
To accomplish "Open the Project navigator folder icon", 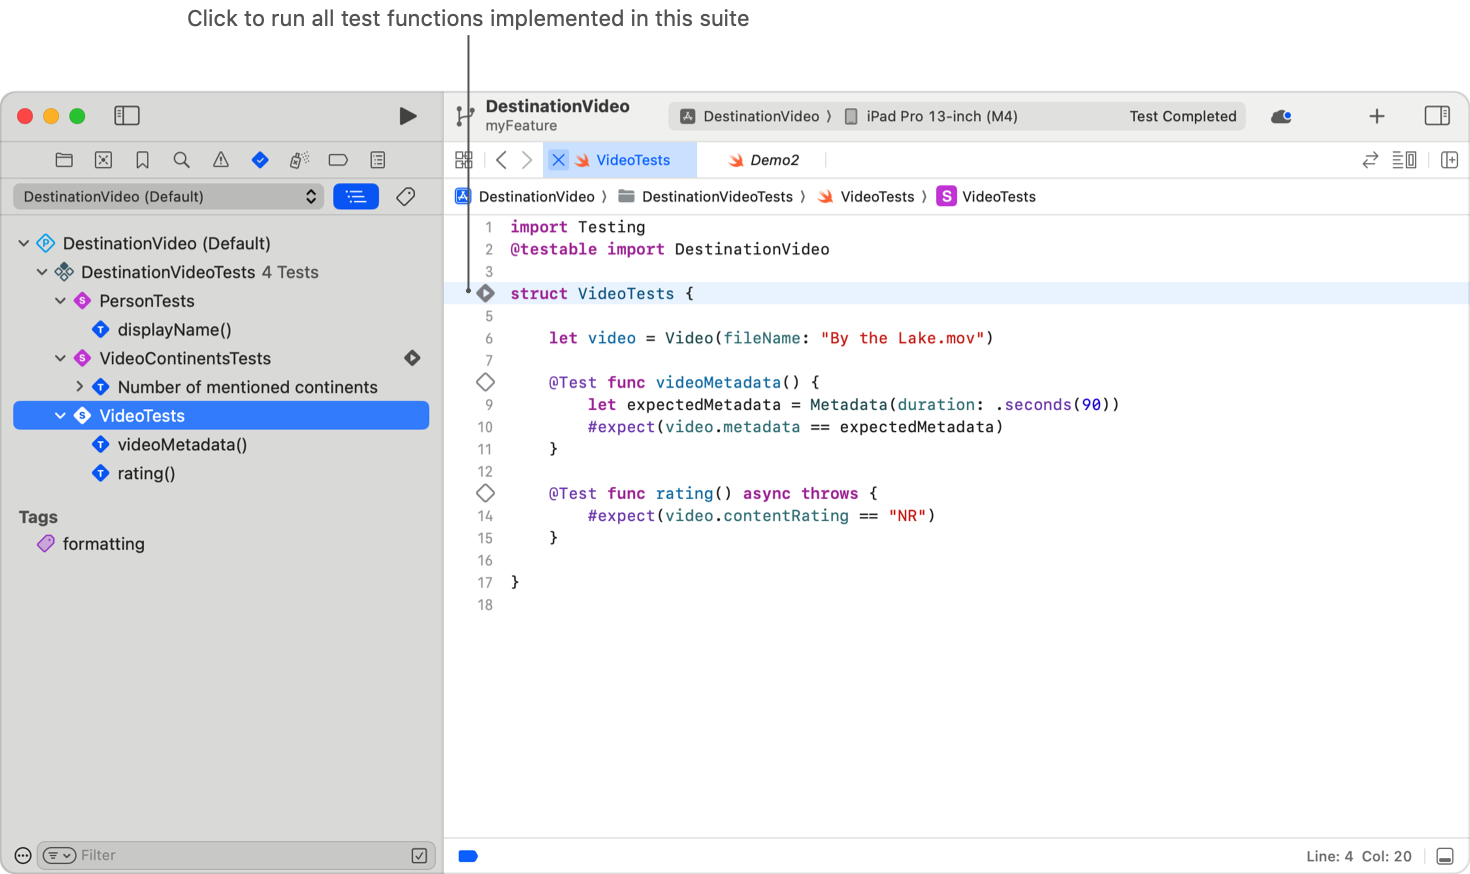I will click(64, 160).
